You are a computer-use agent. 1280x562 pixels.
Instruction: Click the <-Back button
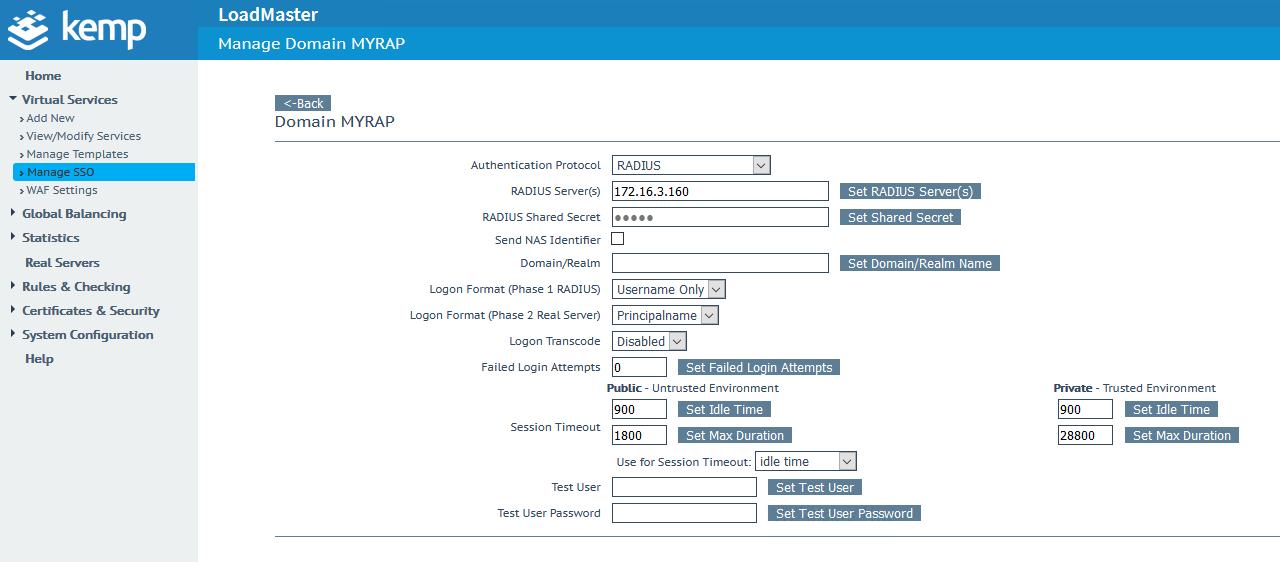click(303, 103)
